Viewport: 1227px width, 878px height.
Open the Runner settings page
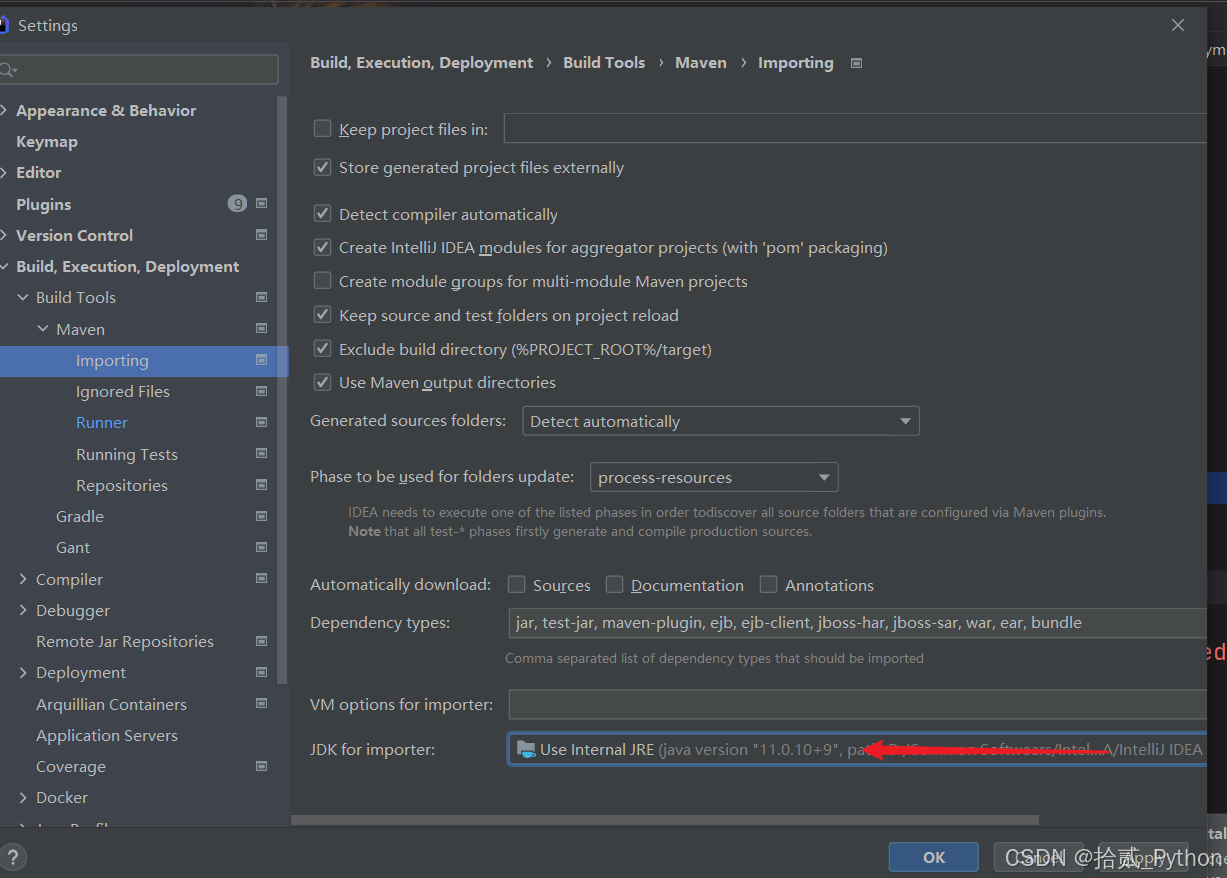tap(102, 422)
